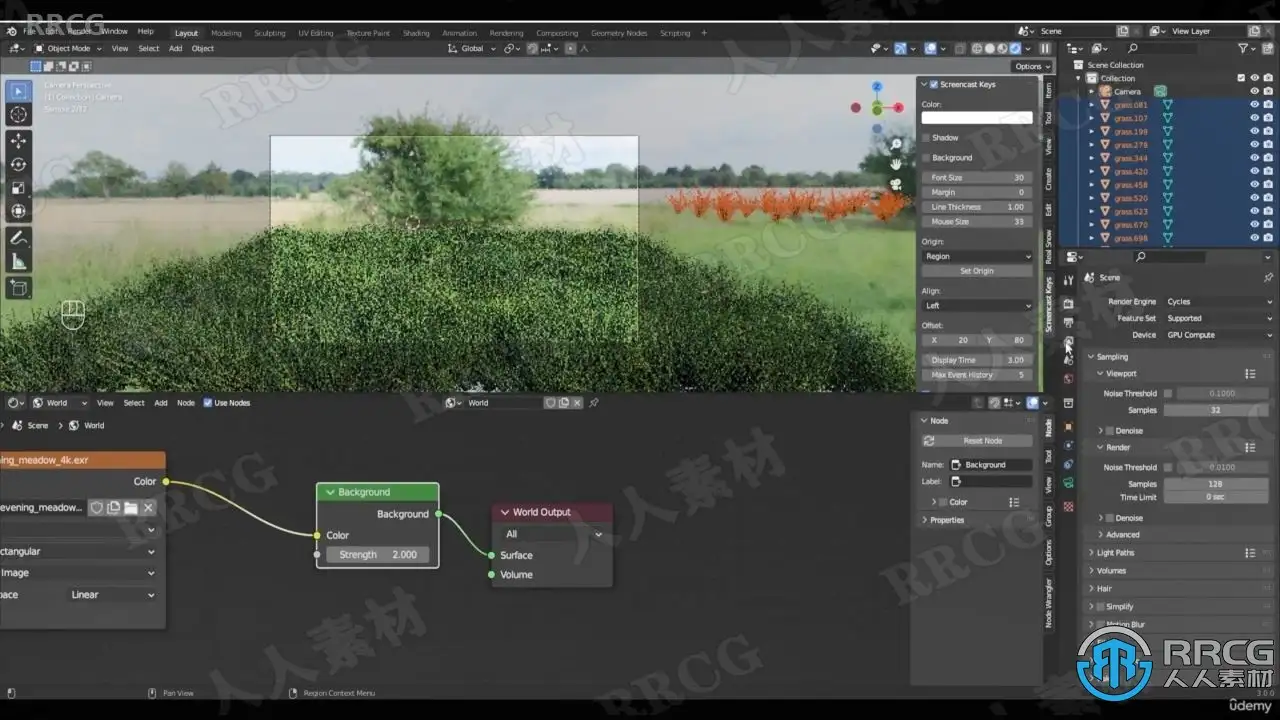Screen dimensions: 1280x720
Task: Open the Modeling workspace tab
Action: pos(226,33)
